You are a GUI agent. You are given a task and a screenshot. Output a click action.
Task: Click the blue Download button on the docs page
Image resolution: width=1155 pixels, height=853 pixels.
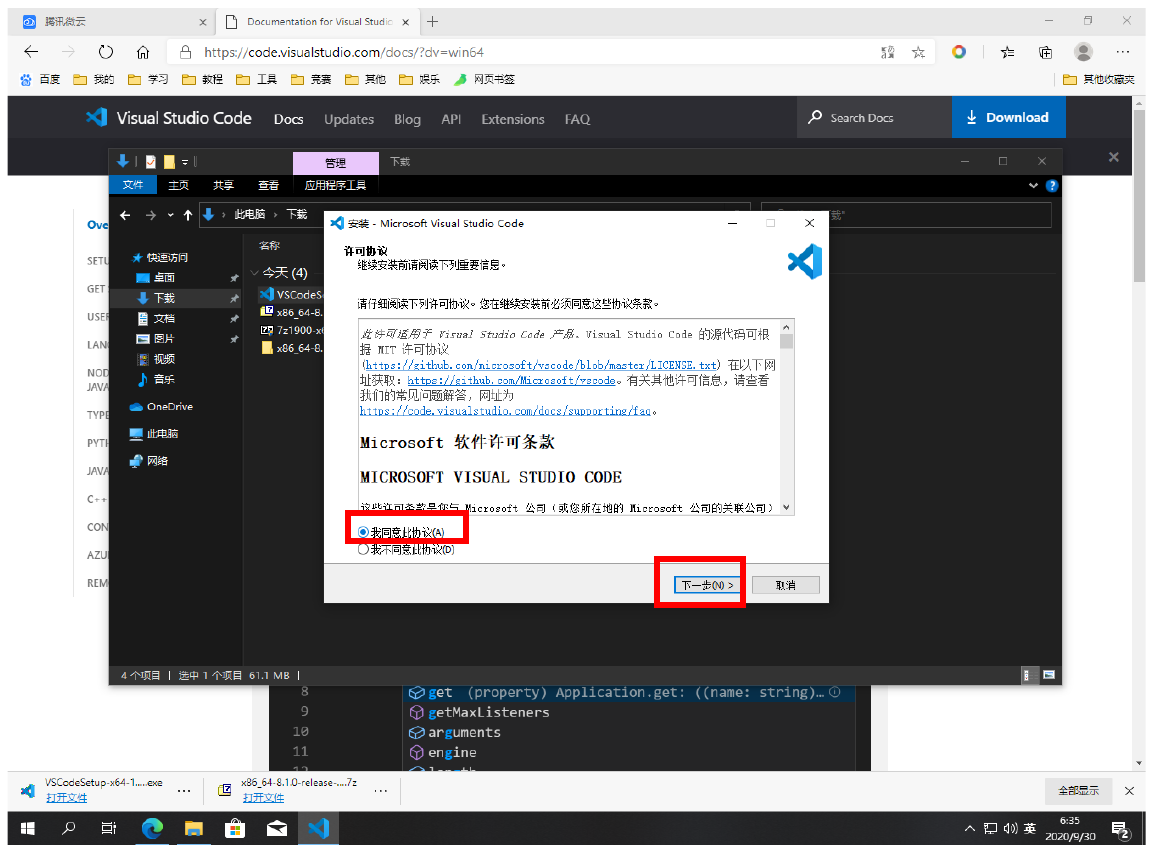pos(1008,118)
